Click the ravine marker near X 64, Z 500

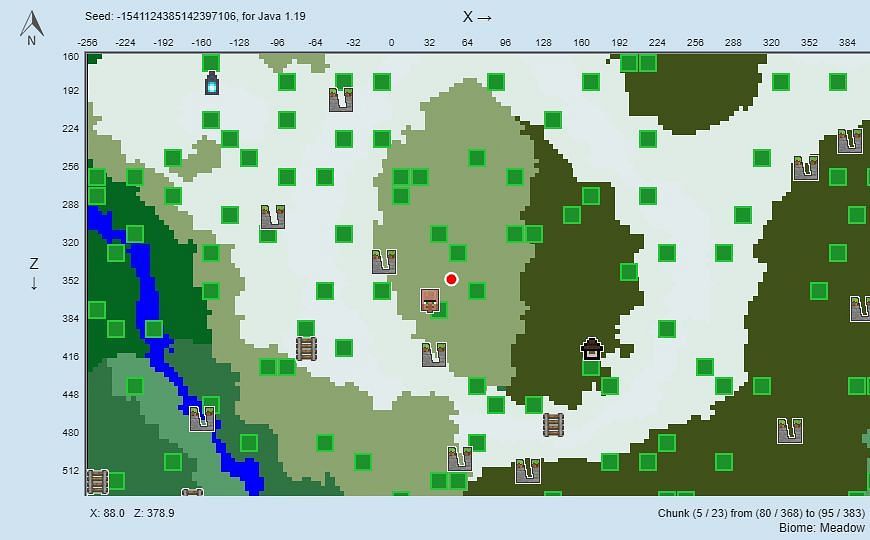click(x=460, y=458)
